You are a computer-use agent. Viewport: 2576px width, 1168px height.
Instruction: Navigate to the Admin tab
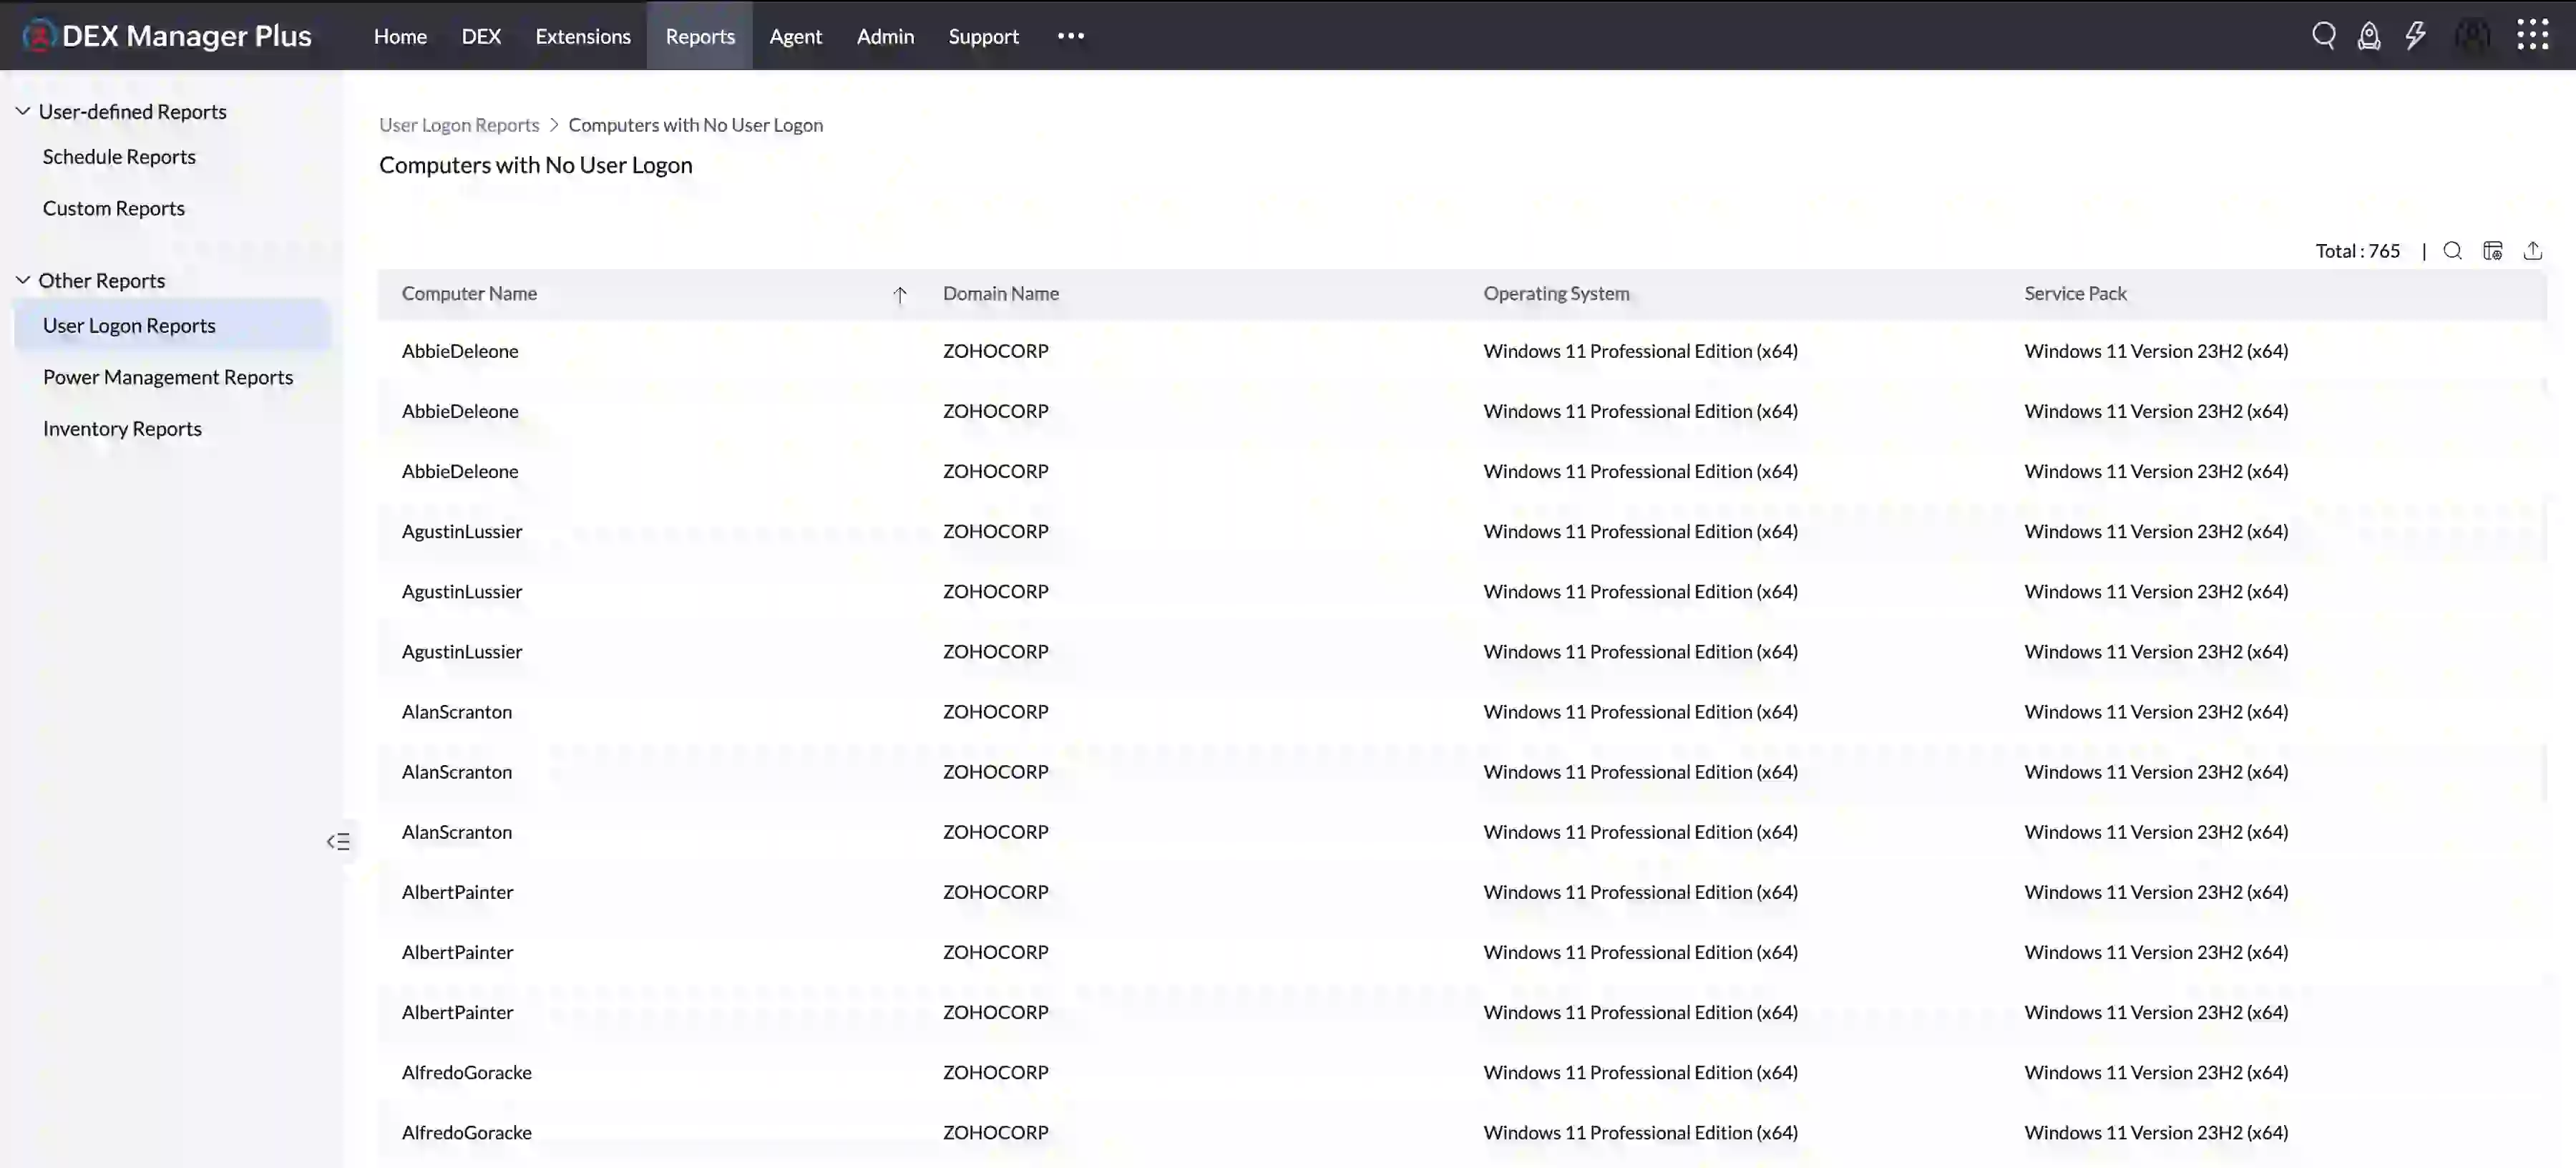tap(885, 36)
